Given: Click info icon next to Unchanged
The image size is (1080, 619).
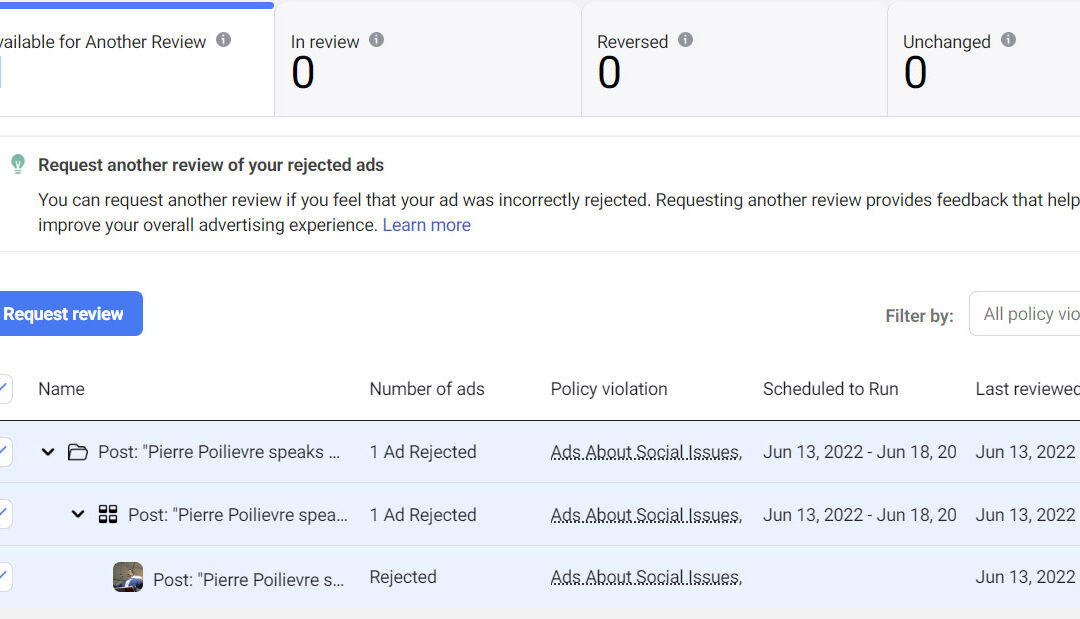Looking at the screenshot, I should pos(1008,40).
